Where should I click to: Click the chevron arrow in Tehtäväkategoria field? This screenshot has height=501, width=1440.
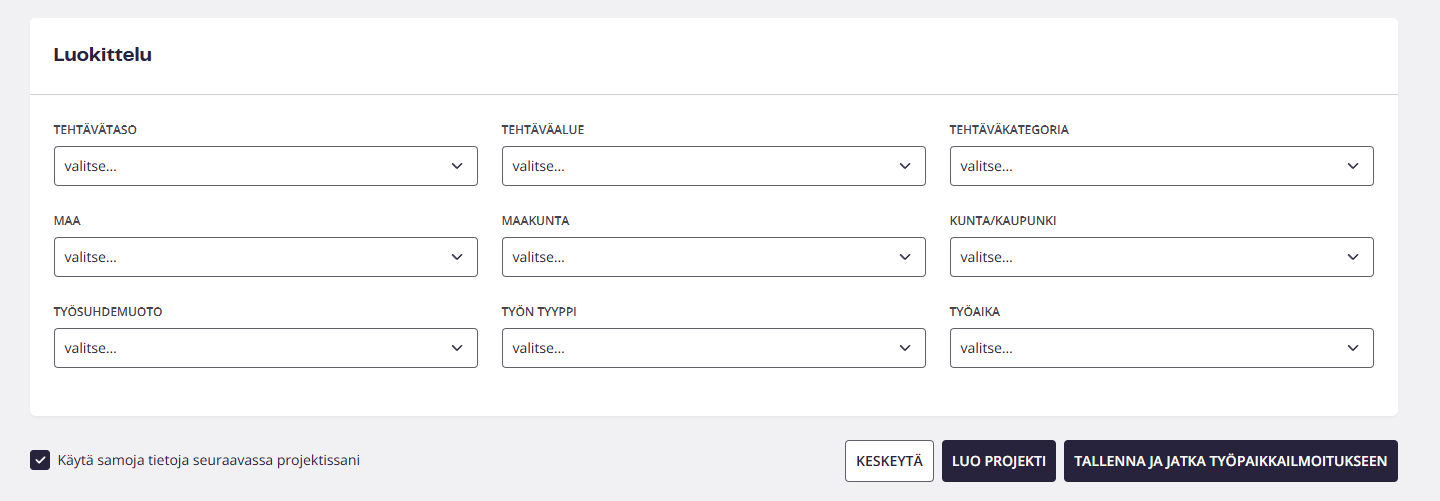pos(1353,166)
